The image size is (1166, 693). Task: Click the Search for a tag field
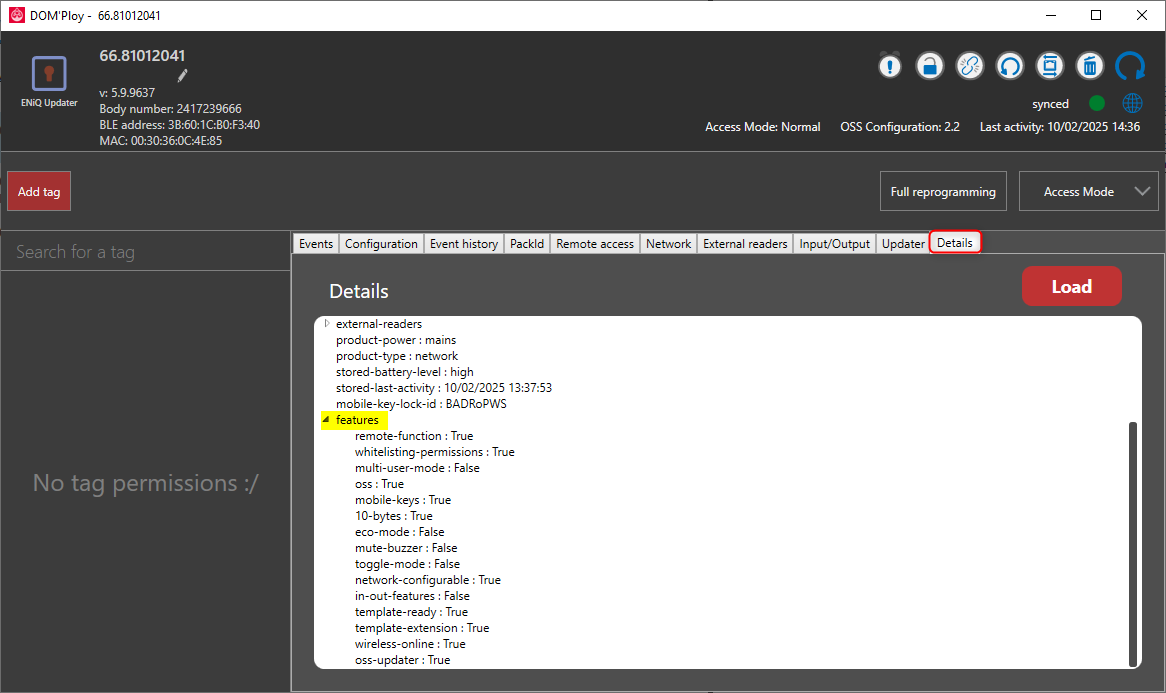click(x=146, y=252)
